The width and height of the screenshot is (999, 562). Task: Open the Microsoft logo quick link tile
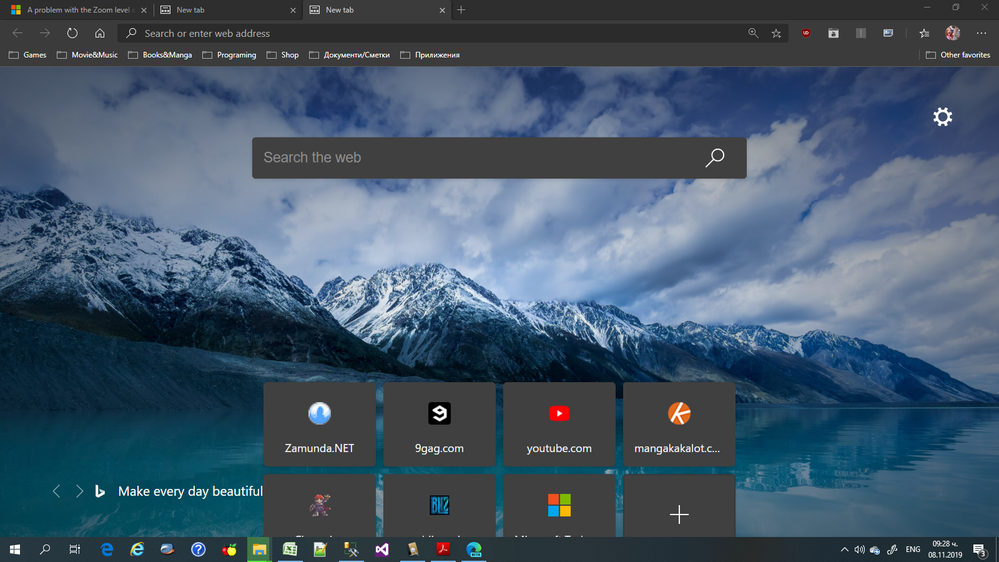click(x=559, y=506)
